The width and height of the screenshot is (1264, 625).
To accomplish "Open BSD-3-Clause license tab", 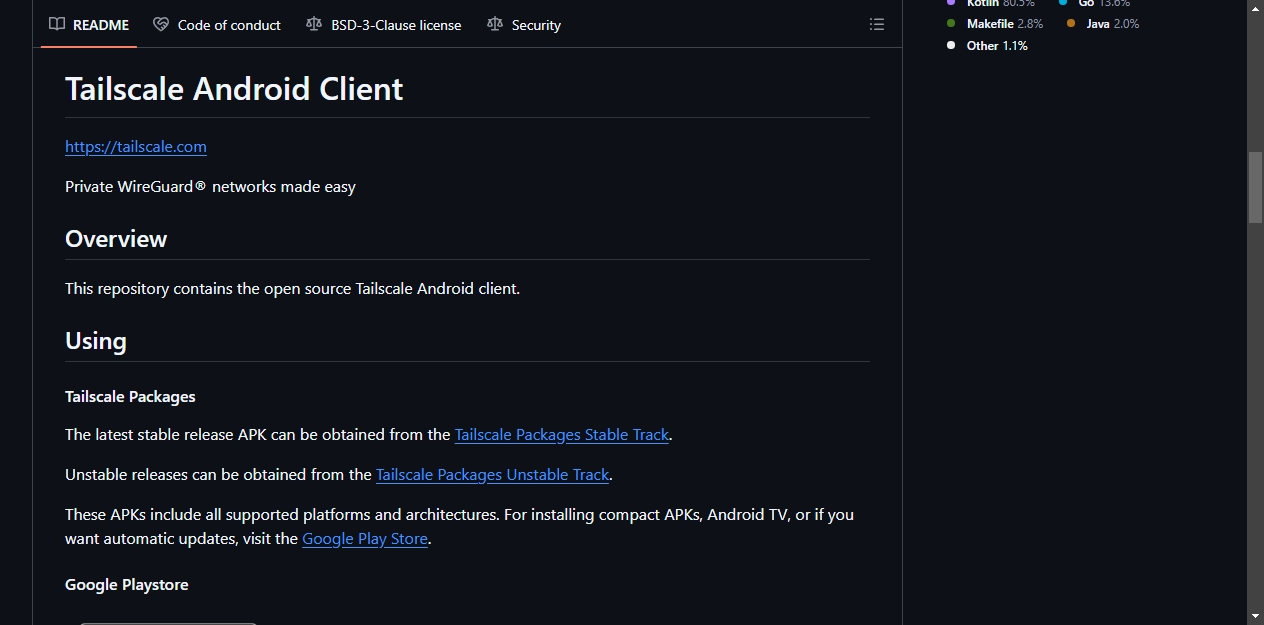I will 384,25.
